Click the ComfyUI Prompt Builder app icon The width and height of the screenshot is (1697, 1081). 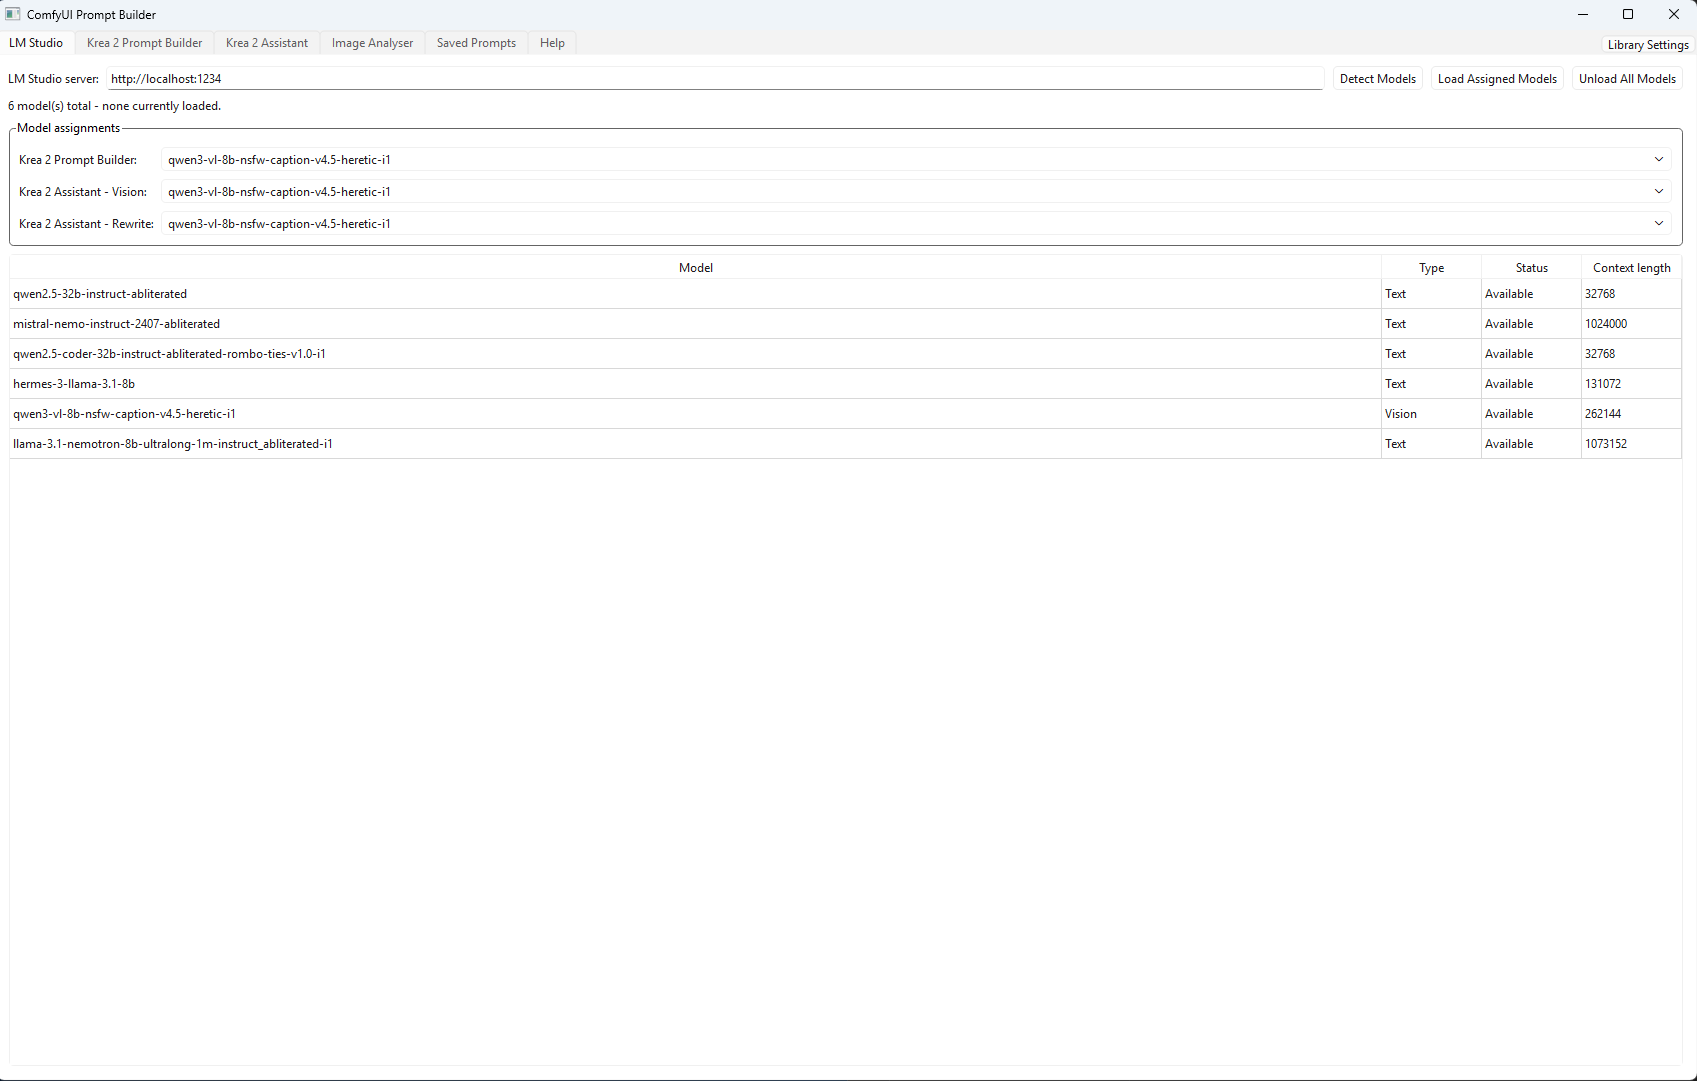click(x=13, y=14)
